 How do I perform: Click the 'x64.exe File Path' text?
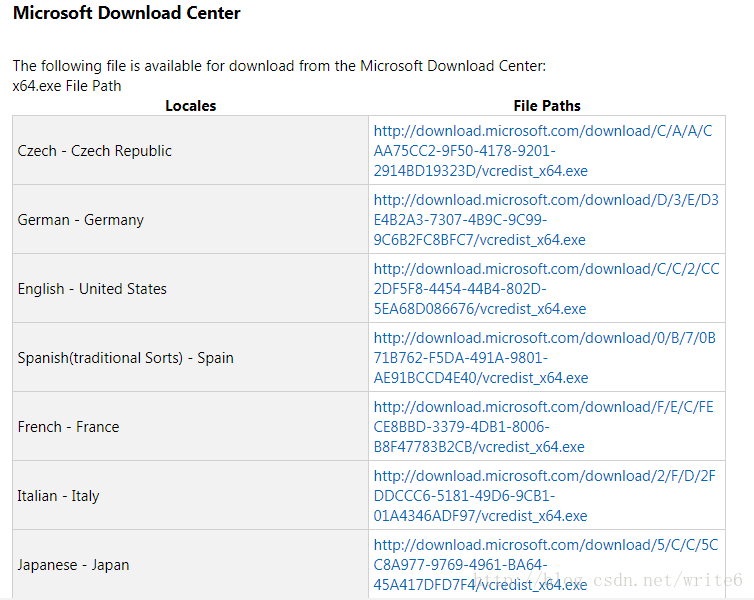[x=67, y=86]
